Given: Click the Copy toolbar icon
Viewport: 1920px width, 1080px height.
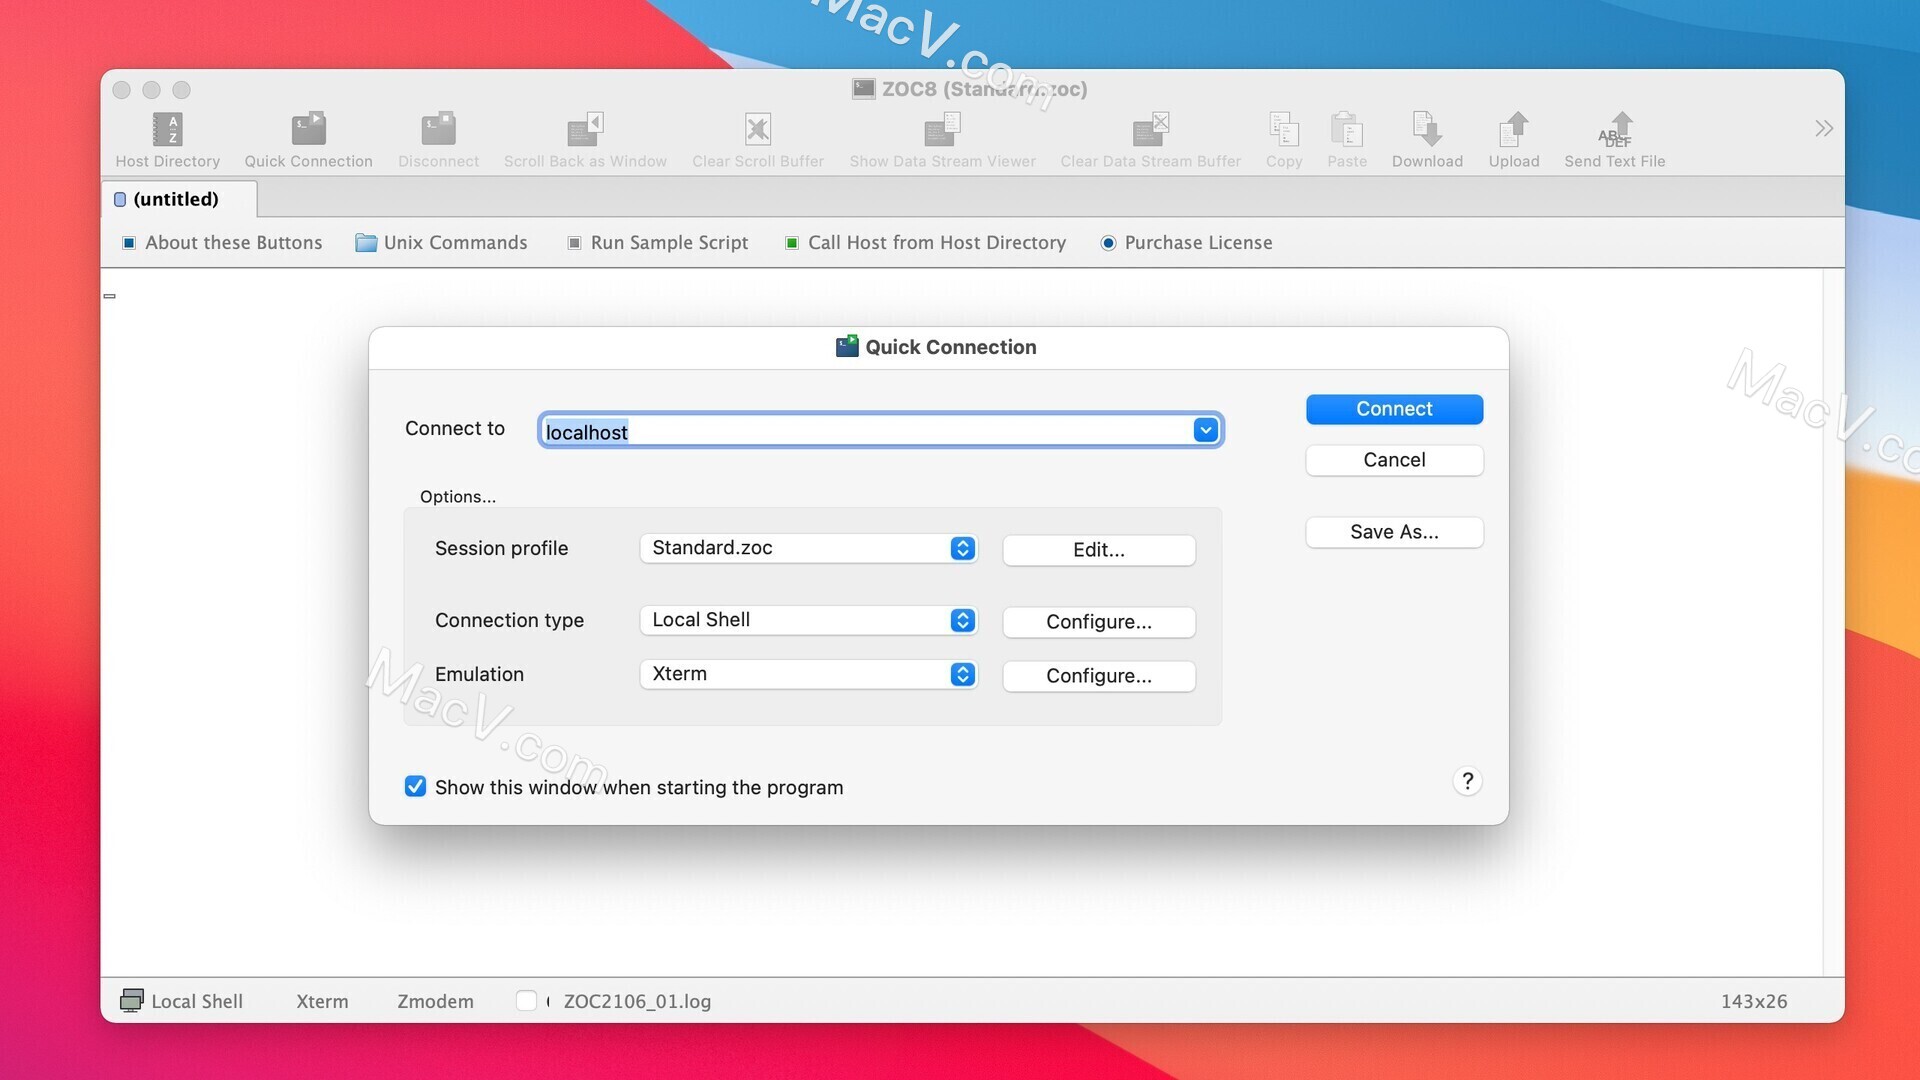Looking at the screenshot, I should pos(1284,129).
